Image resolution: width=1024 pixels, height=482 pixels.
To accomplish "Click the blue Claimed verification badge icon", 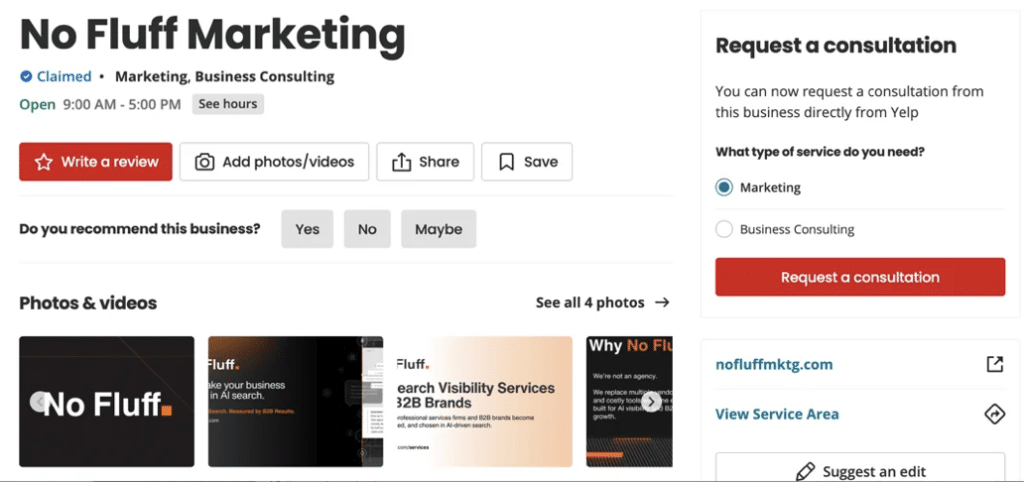I will point(26,77).
